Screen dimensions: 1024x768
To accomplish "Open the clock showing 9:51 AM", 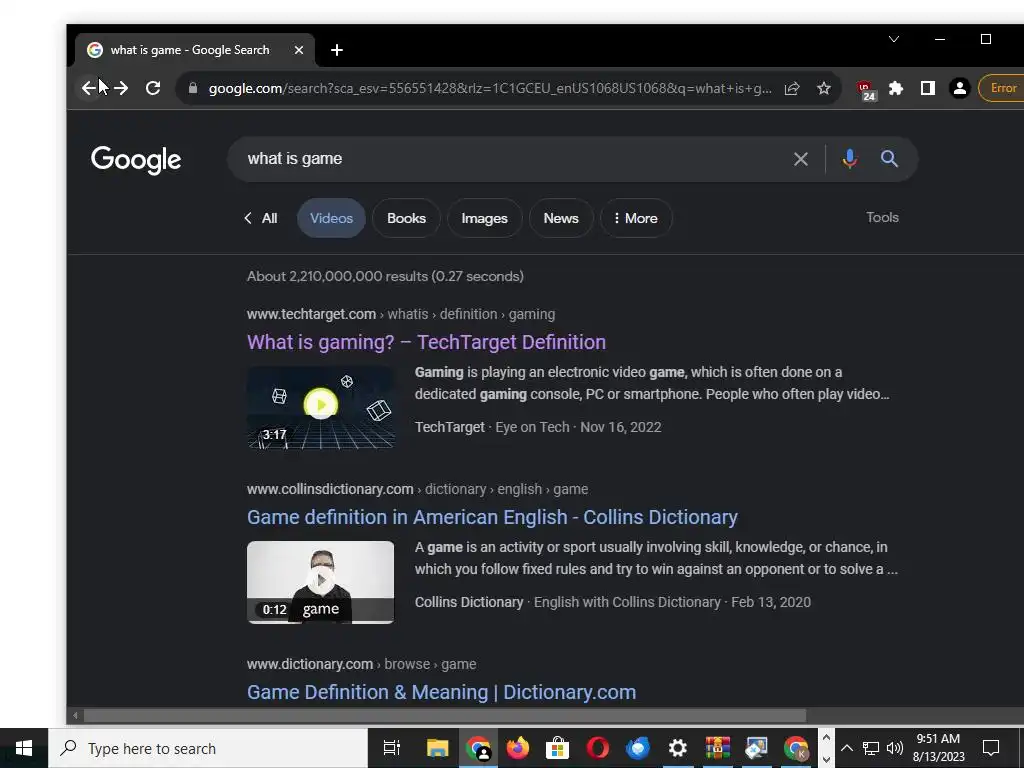I will [x=938, y=748].
